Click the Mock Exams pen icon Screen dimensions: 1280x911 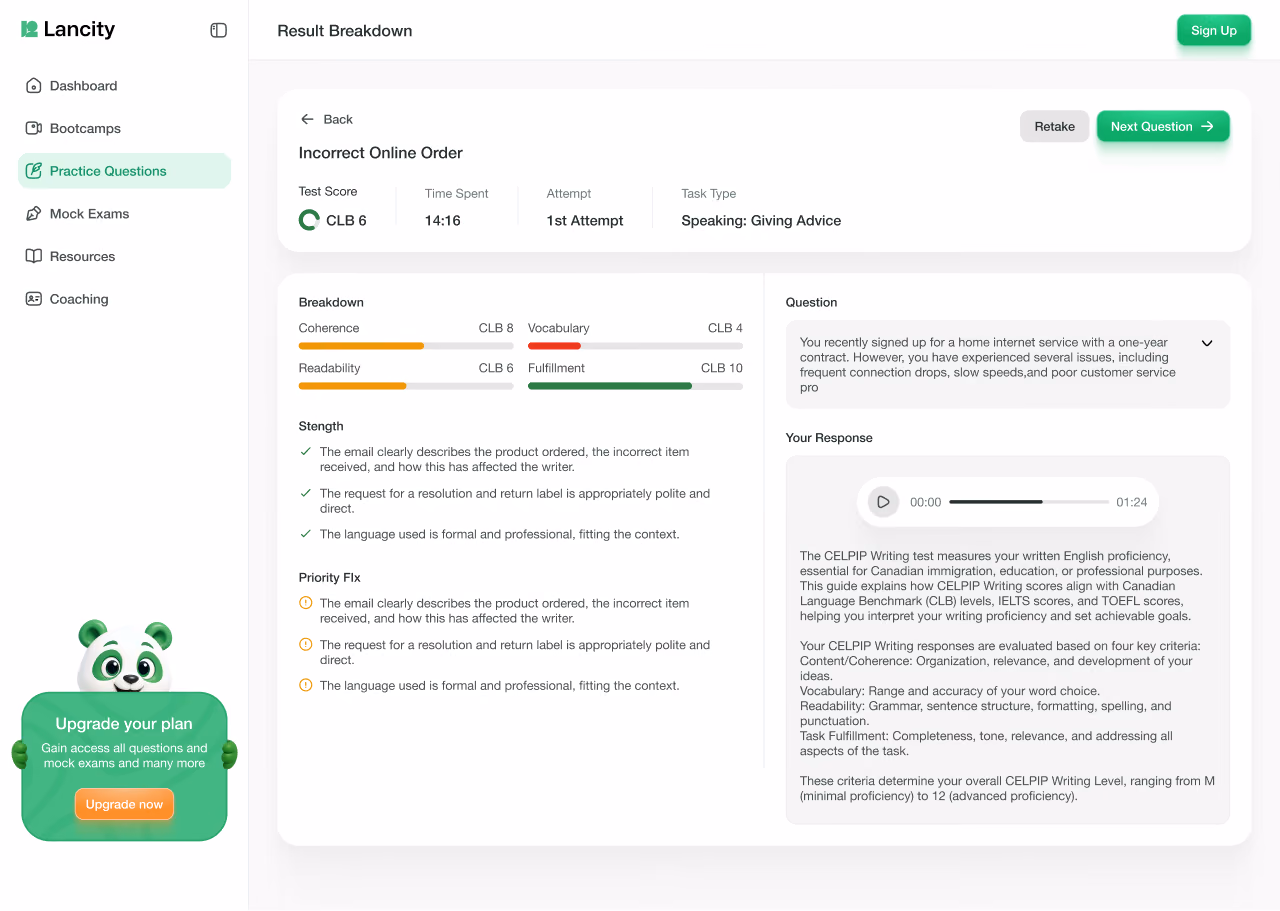[33, 214]
